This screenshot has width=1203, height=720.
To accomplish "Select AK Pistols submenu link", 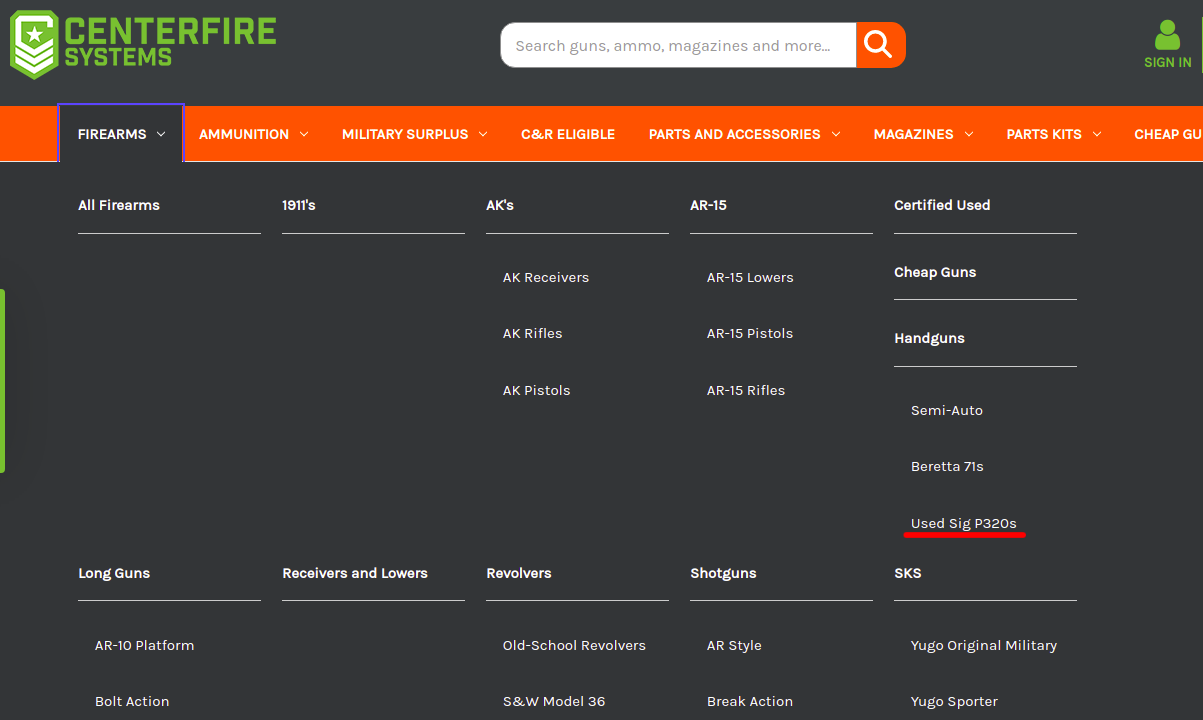I will click(537, 390).
